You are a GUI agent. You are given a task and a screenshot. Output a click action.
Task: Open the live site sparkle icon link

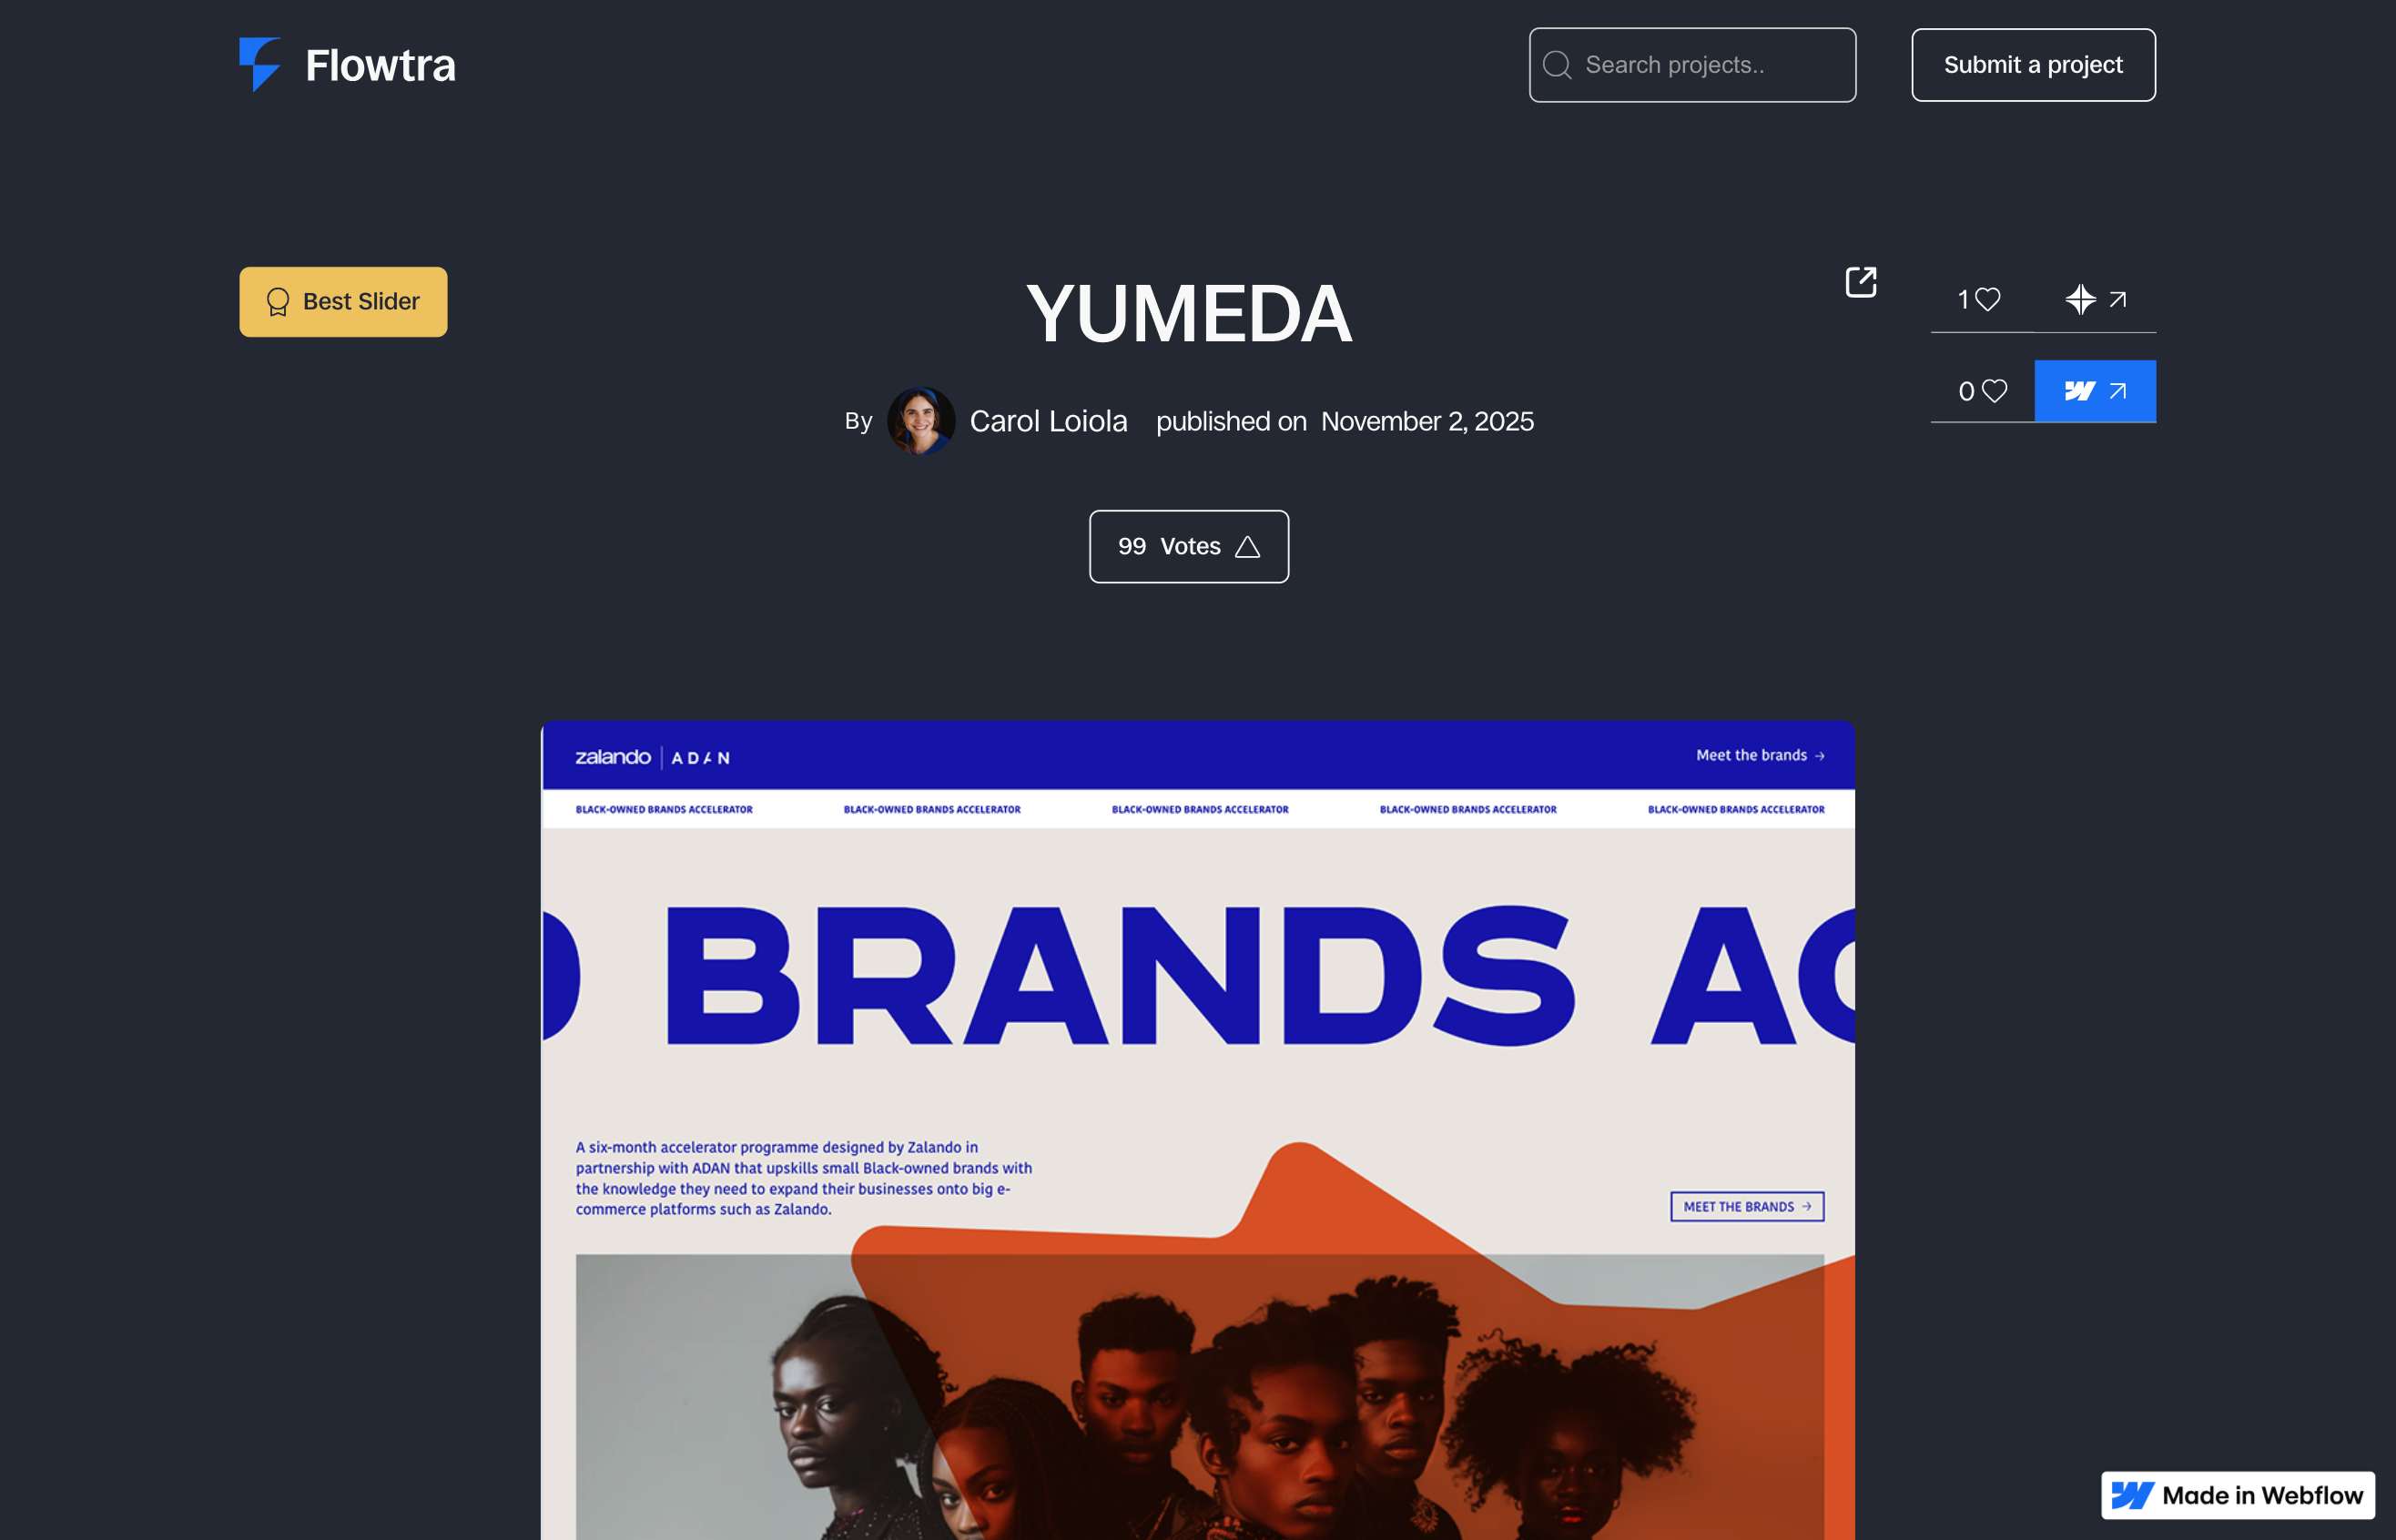(x=2095, y=299)
